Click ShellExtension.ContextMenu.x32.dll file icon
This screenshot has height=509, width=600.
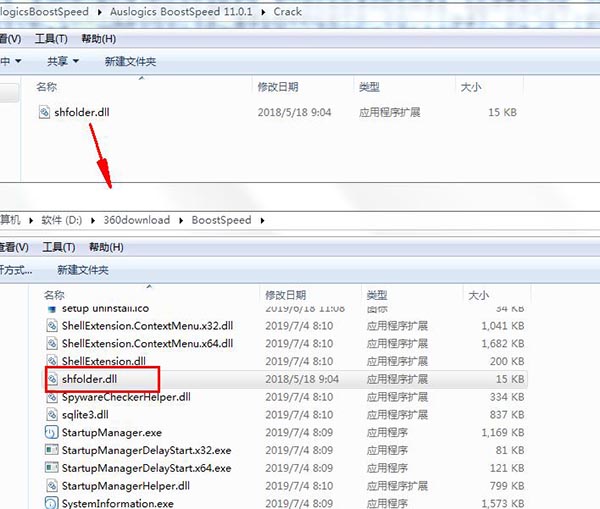52,326
